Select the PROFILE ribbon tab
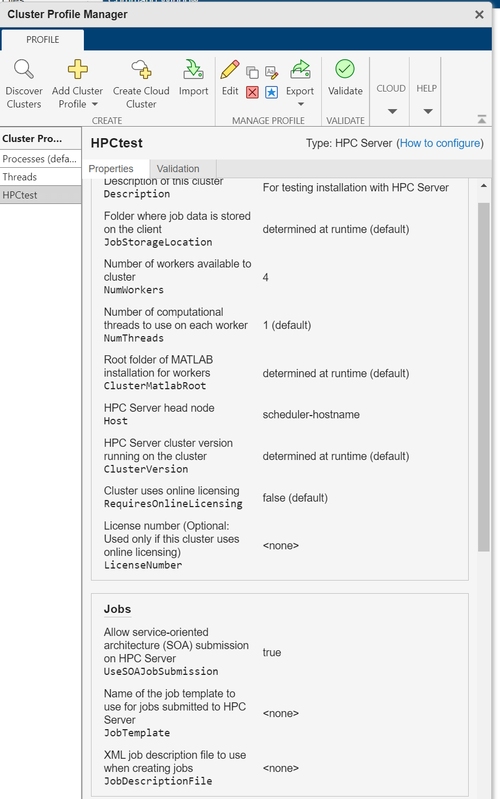Viewport: 500px width, 799px height. point(42,40)
